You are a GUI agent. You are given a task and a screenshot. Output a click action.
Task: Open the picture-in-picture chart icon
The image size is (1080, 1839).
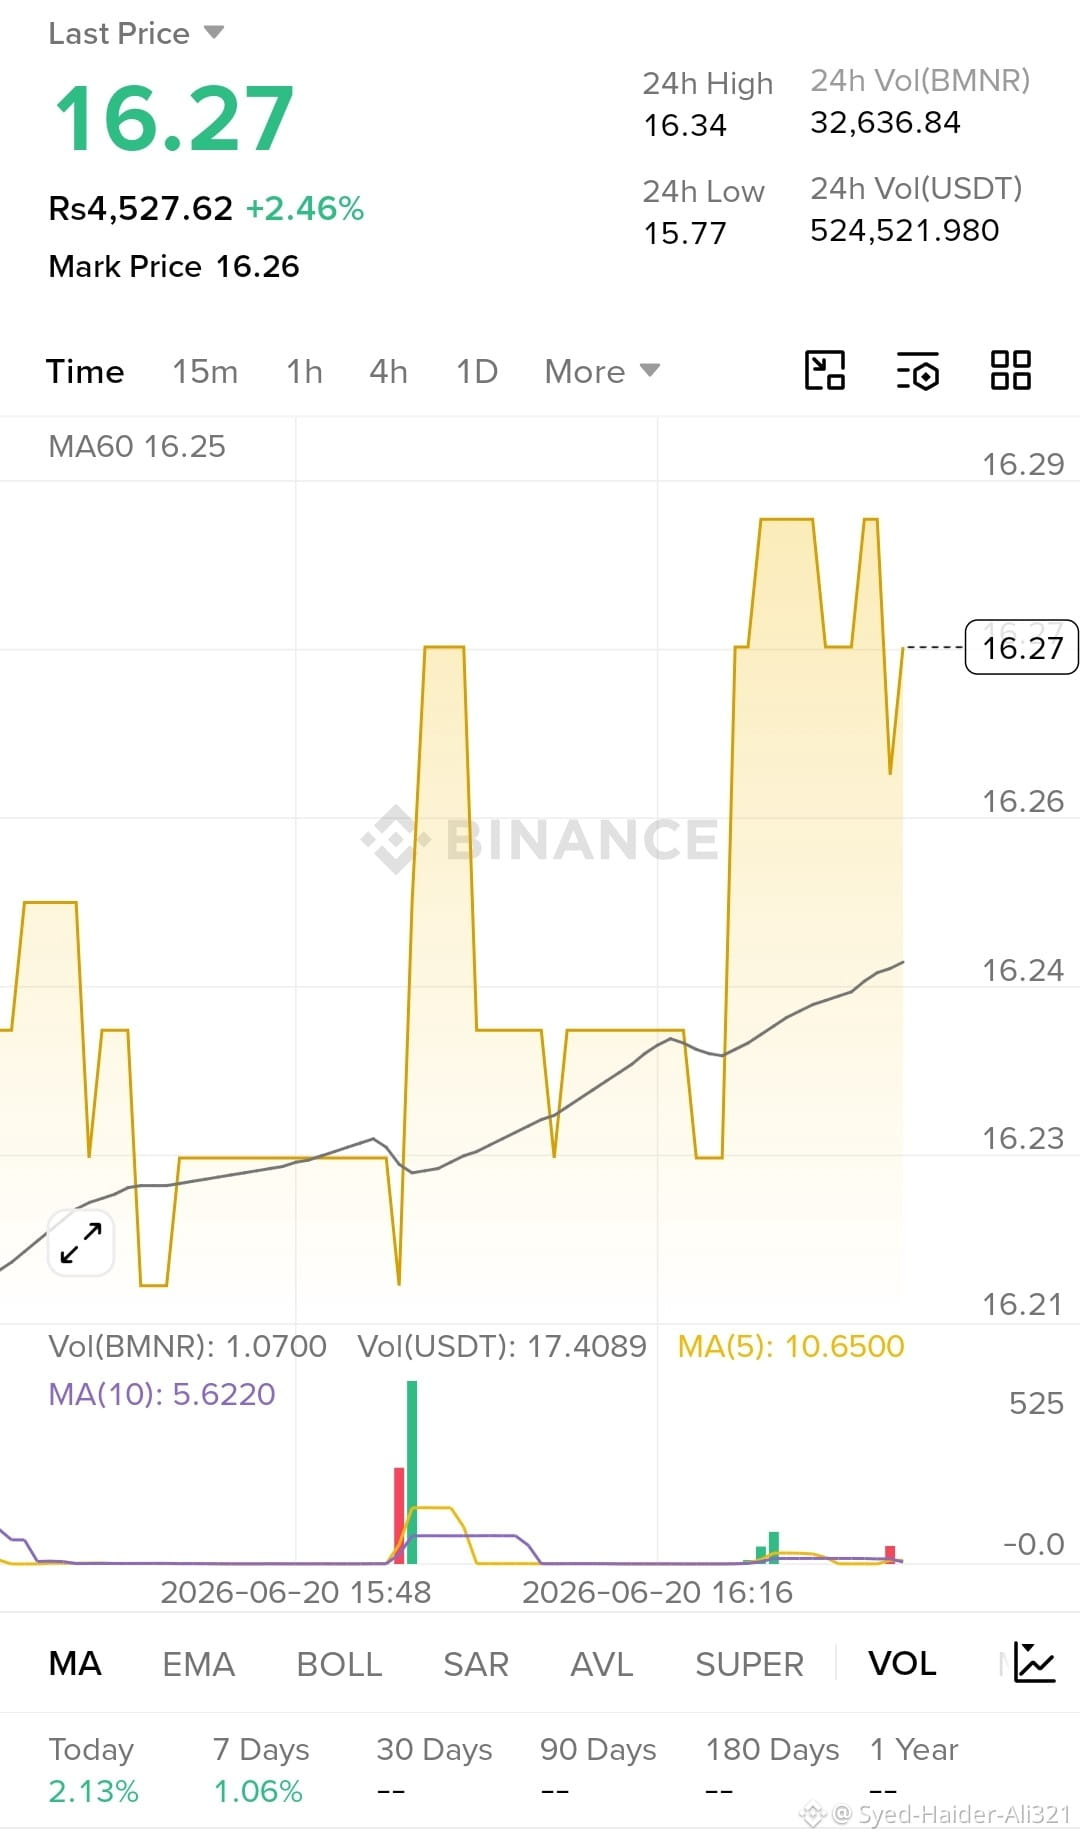click(825, 370)
